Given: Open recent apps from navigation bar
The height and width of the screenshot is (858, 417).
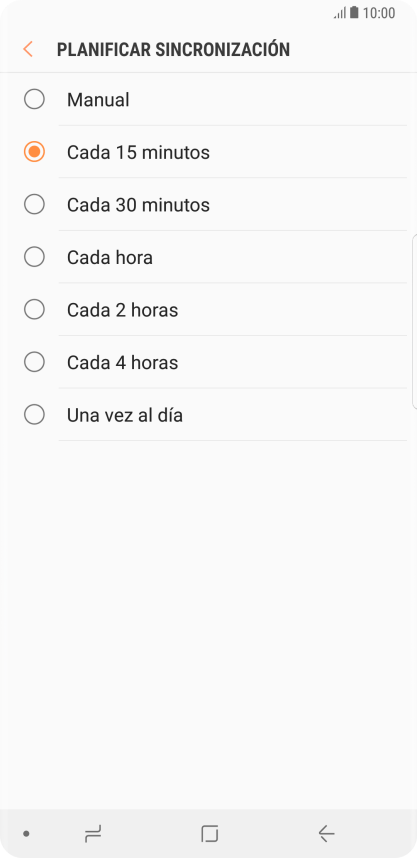Looking at the screenshot, I should (93, 834).
